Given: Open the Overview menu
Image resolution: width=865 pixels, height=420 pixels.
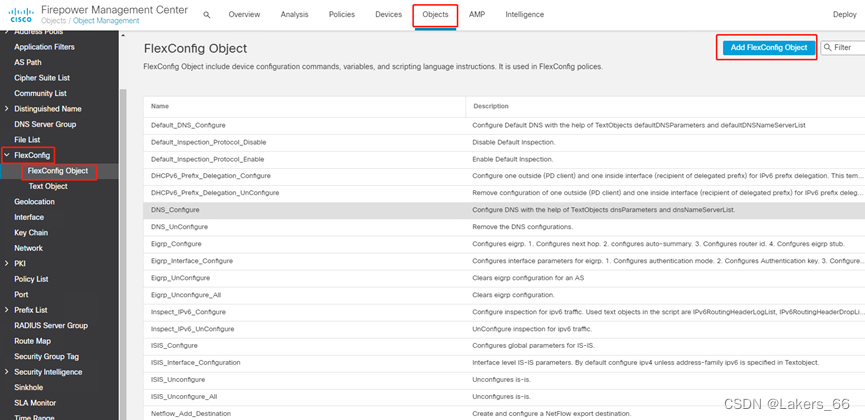Looking at the screenshot, I should [244, 15].
